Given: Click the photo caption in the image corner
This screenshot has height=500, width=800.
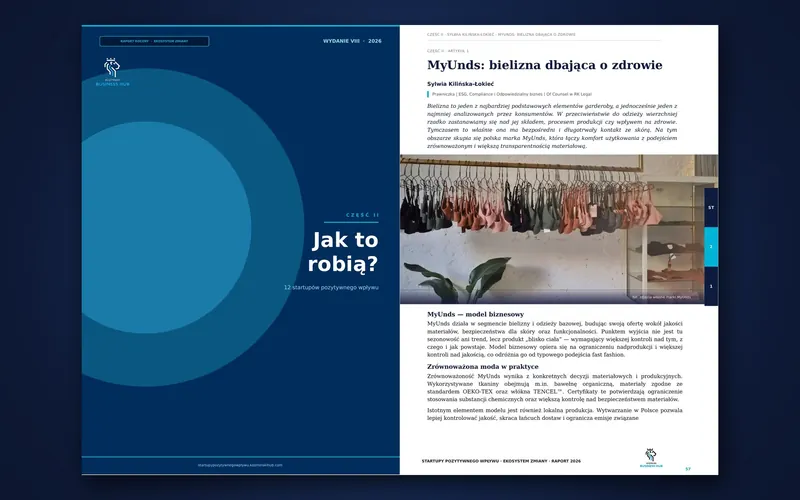Looking at the screenshot, I should tap(661, 297).
